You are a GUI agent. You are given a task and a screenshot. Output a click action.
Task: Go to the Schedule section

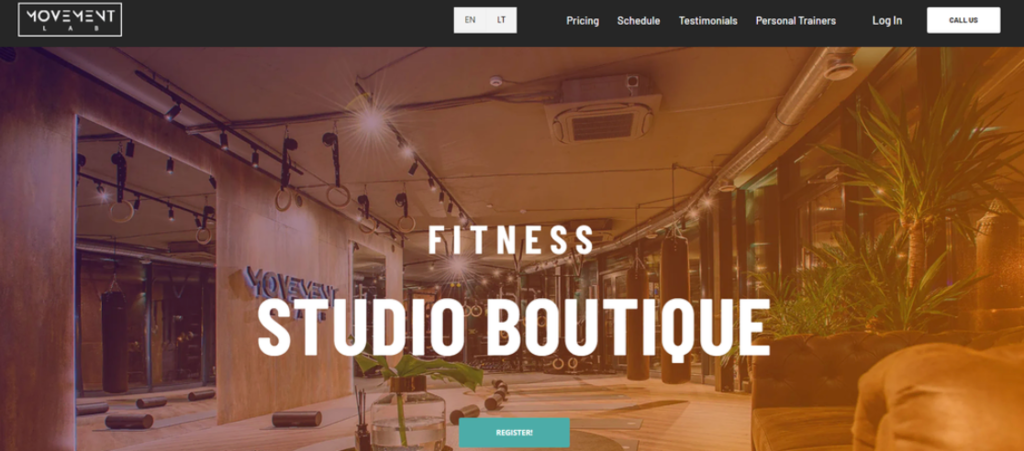[639, 21]
